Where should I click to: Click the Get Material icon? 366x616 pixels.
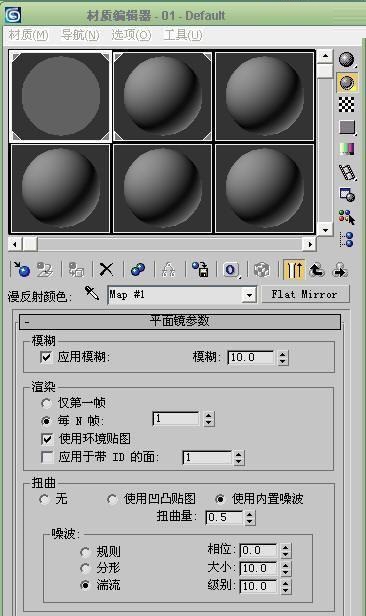[x=22, y=269]
